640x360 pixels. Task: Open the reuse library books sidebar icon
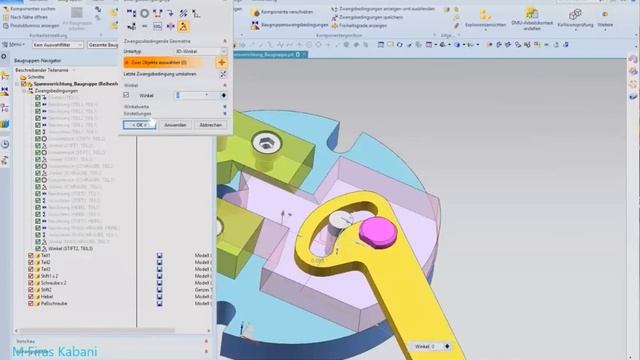[x=5, y=124]
